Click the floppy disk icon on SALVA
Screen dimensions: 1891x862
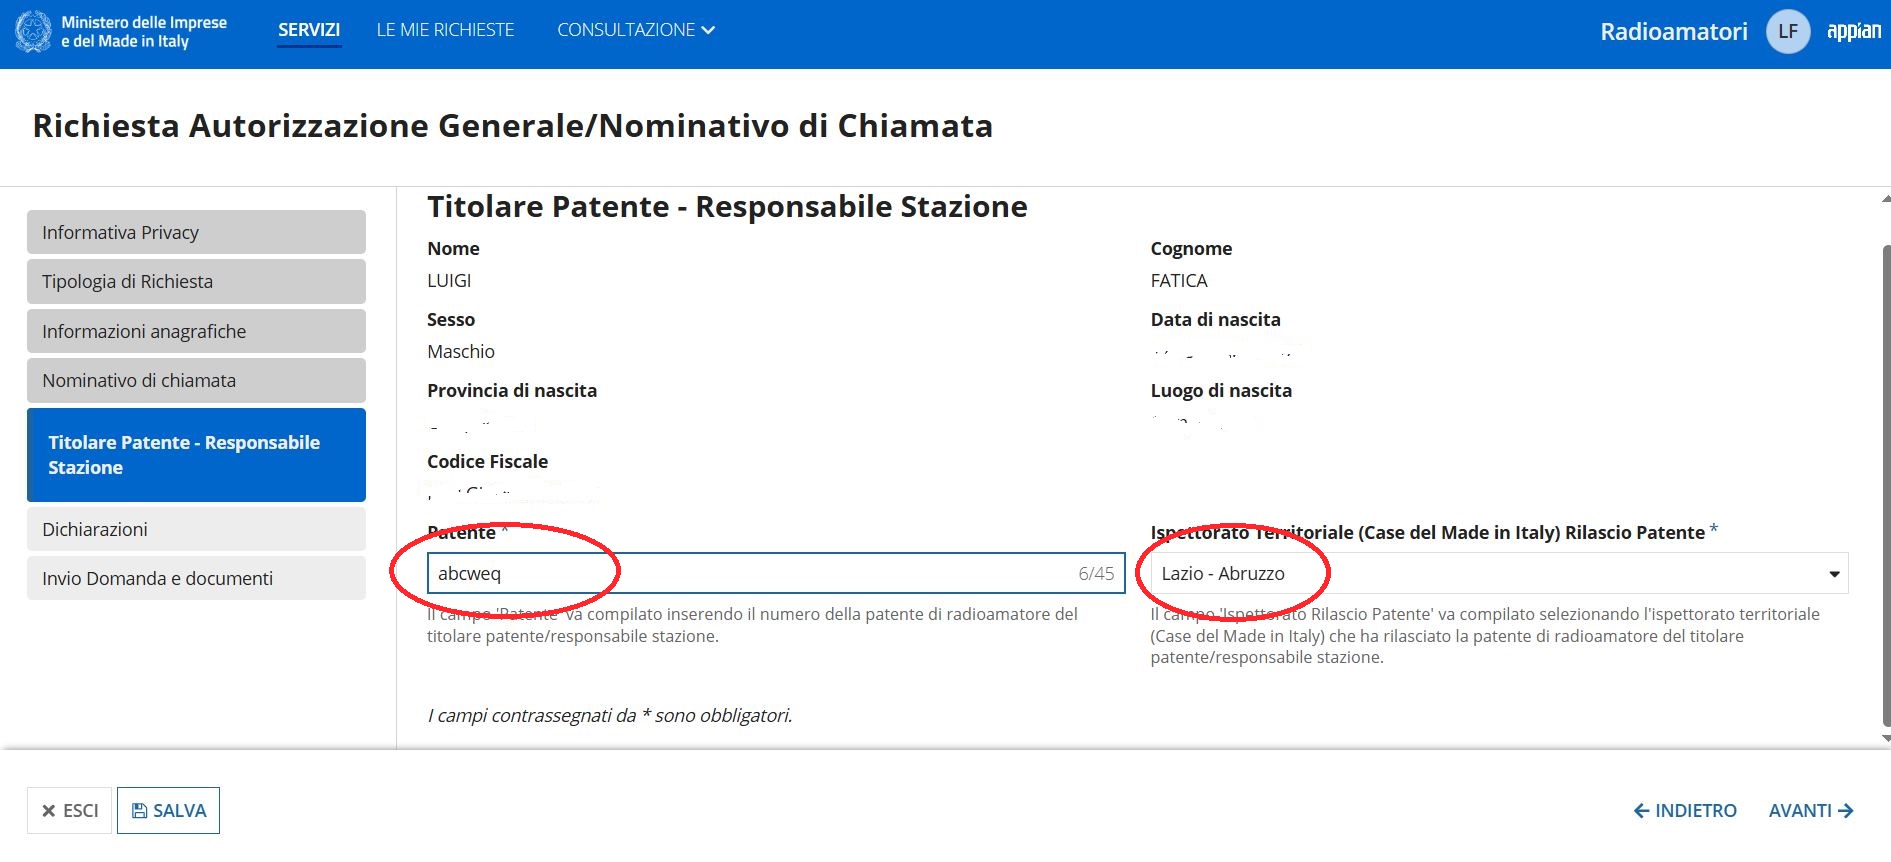point(140,811)
